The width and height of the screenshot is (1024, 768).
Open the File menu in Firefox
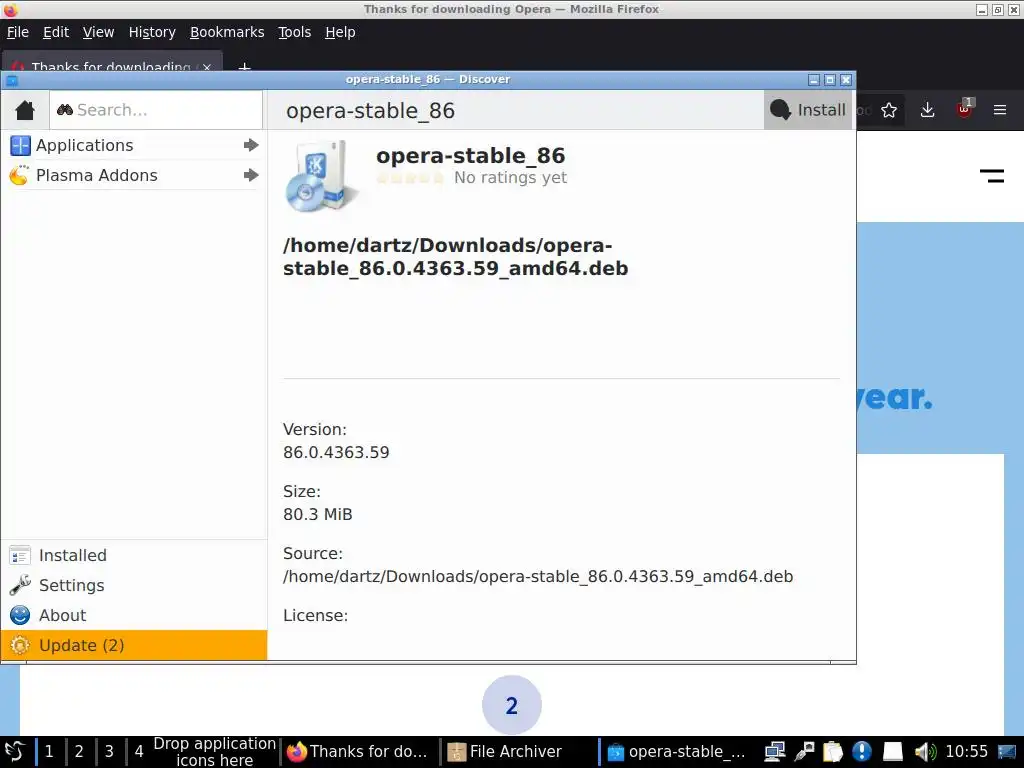pyautogui.click(x=18, y=32)
